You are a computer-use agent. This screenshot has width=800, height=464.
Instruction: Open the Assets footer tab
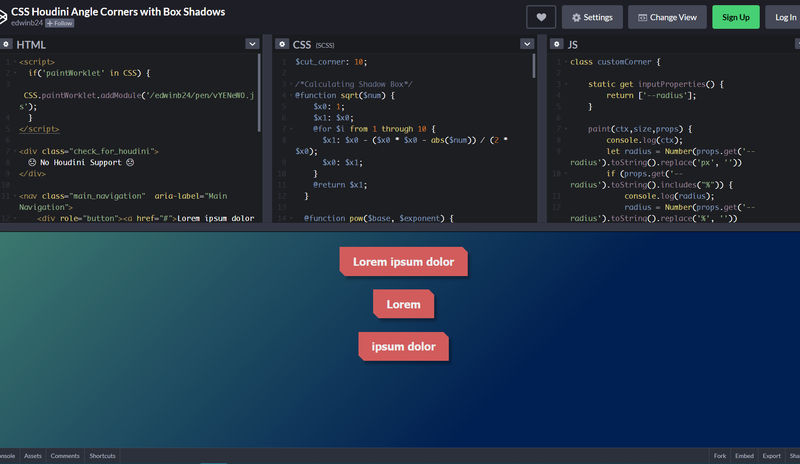click(x=33, y=456)
